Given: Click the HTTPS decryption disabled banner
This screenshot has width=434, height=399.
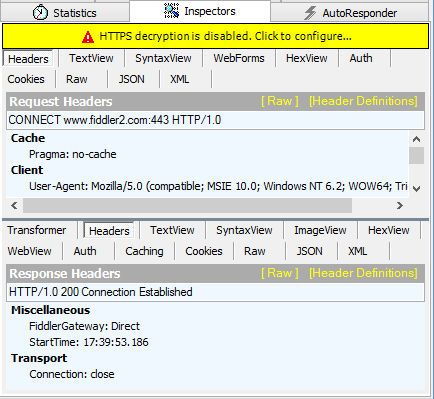Looking at the screenshot, I should coord(216,36).
